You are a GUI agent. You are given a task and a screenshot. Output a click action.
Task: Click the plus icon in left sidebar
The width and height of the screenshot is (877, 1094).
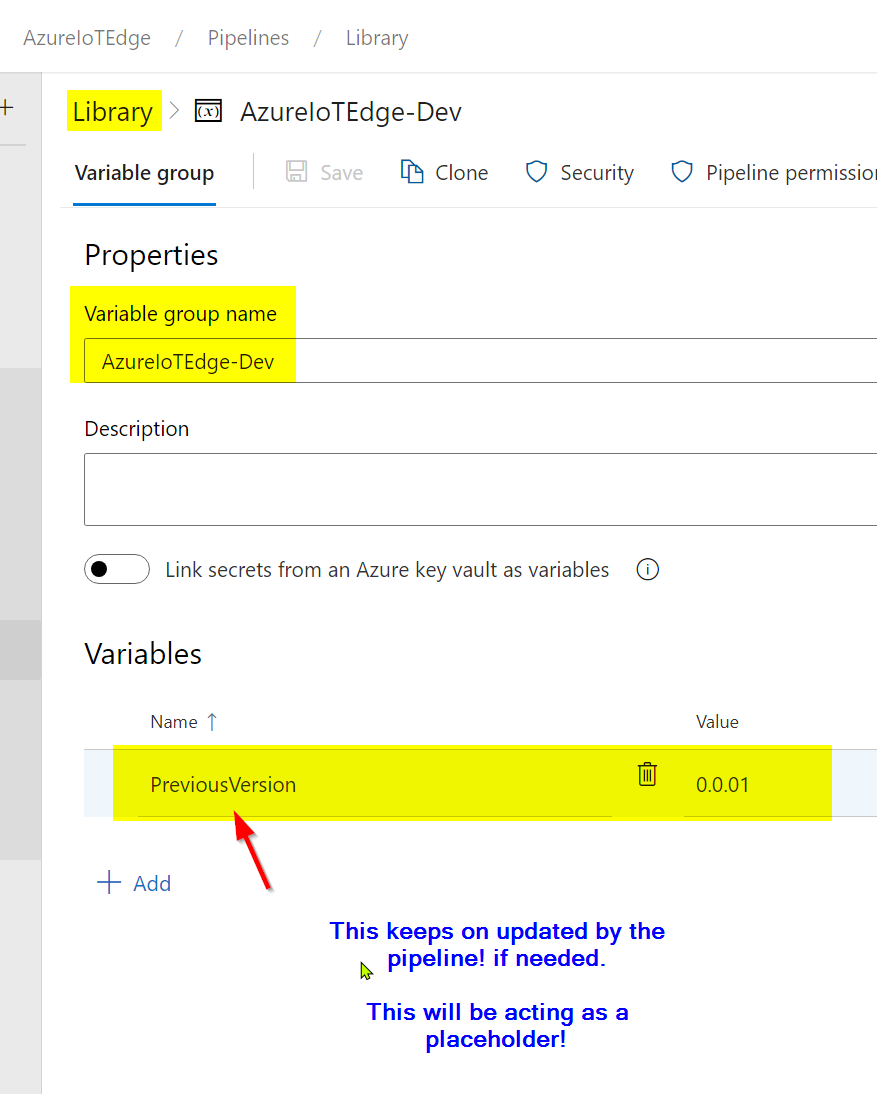7,107
